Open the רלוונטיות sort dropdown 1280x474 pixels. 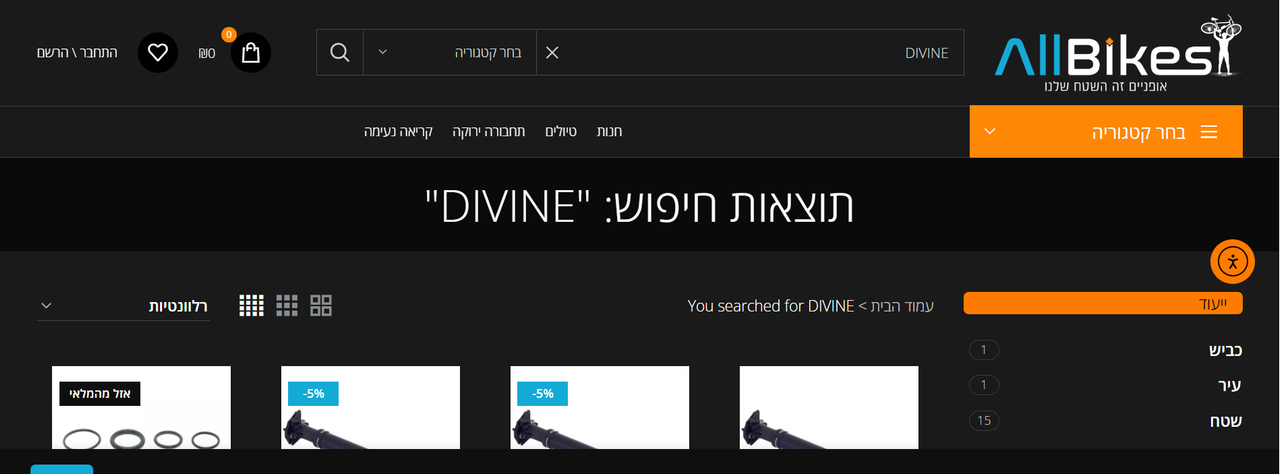coord(124,306)
